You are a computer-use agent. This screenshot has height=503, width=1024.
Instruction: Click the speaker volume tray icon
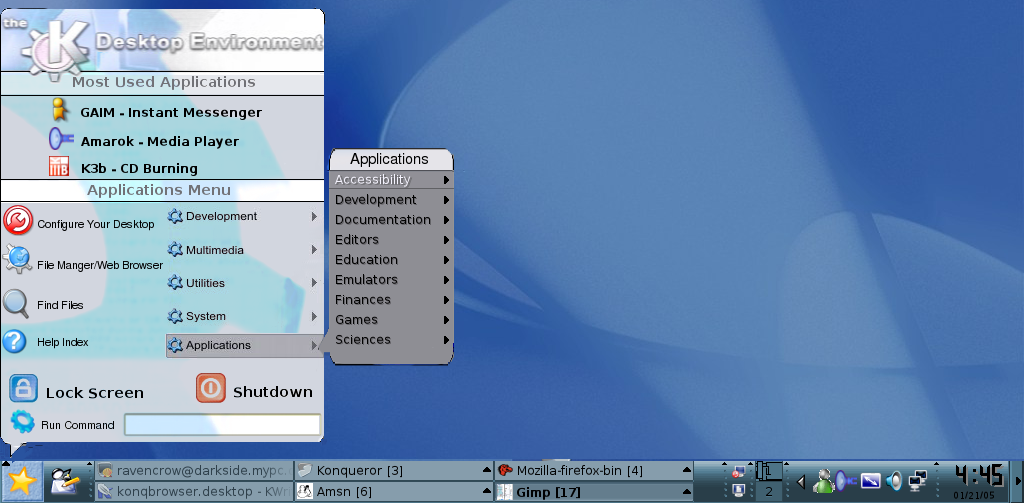coord(894,481)
